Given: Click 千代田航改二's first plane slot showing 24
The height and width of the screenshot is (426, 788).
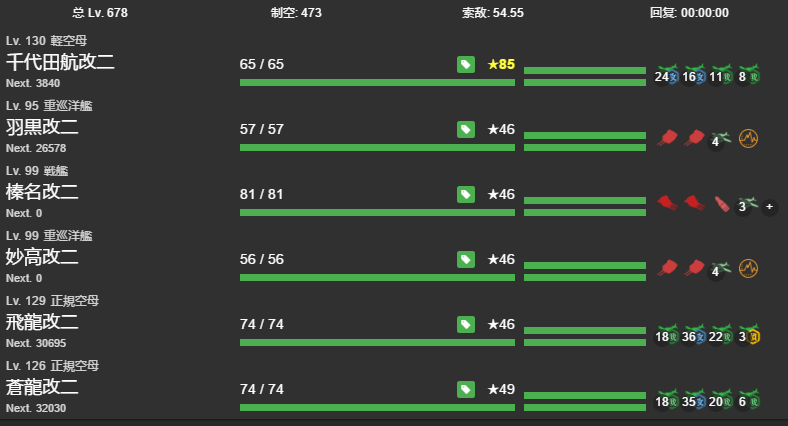Looking at the screenshot, I should [665, 75].
